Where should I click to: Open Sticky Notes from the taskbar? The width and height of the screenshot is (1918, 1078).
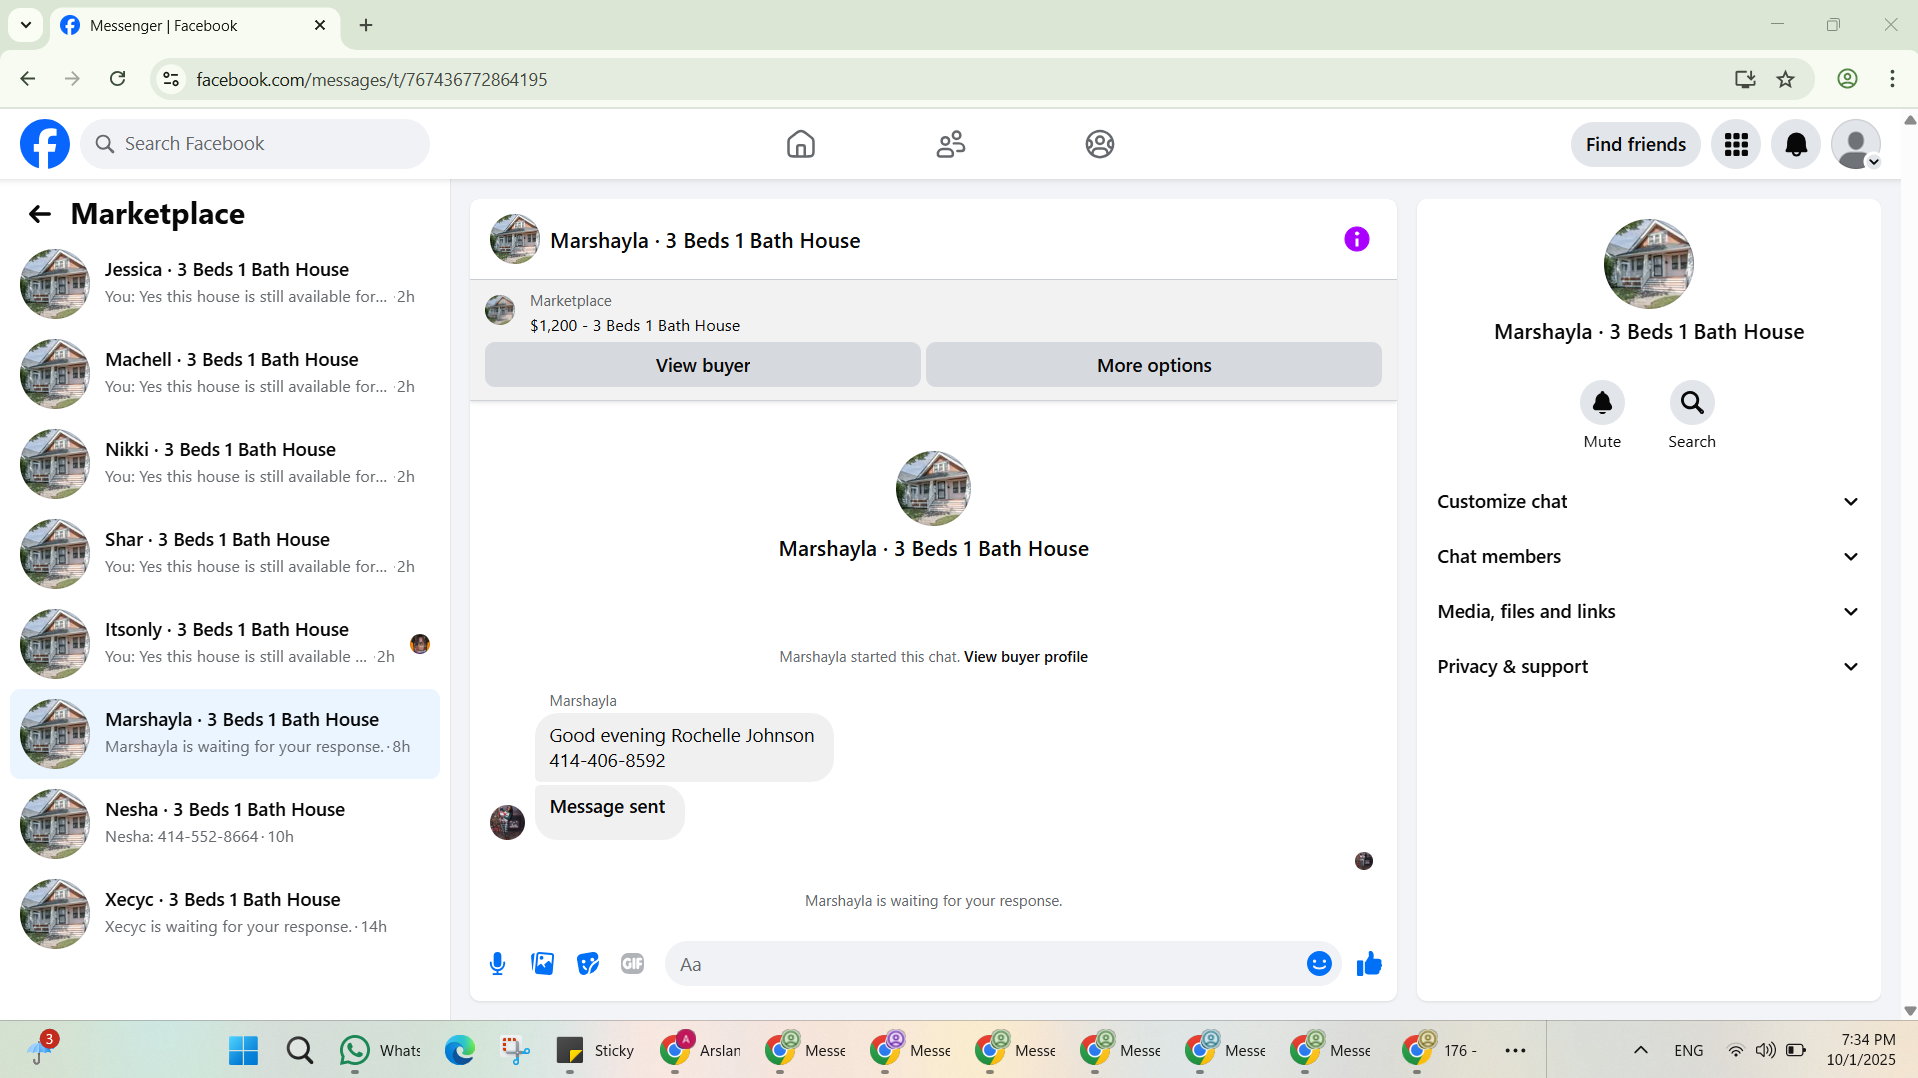[x=595, y=1051]
